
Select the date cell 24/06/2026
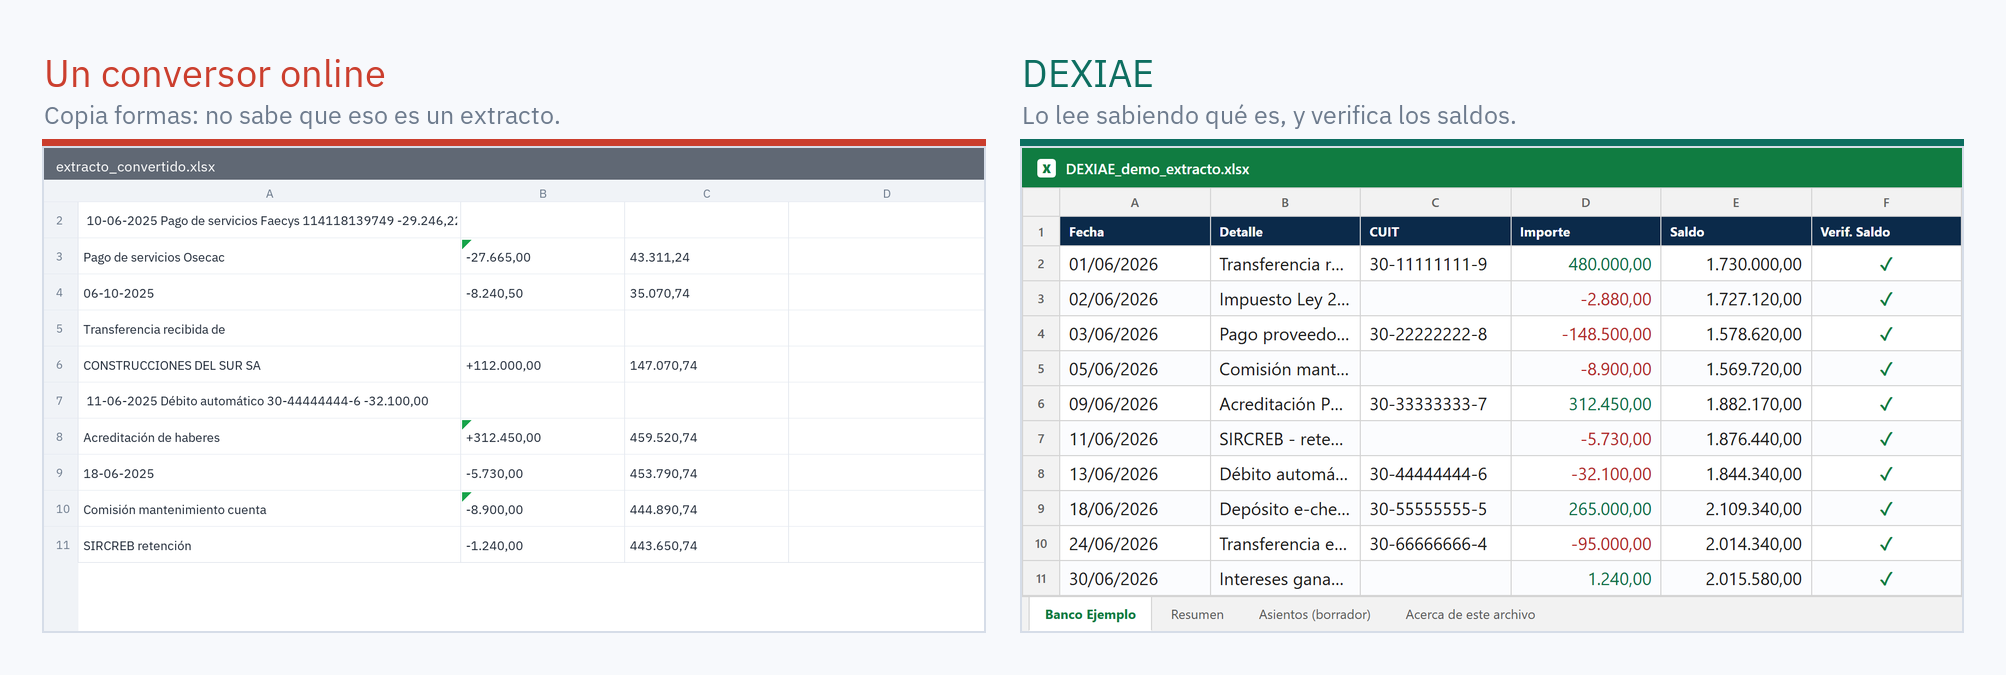tap(1135, 544)
